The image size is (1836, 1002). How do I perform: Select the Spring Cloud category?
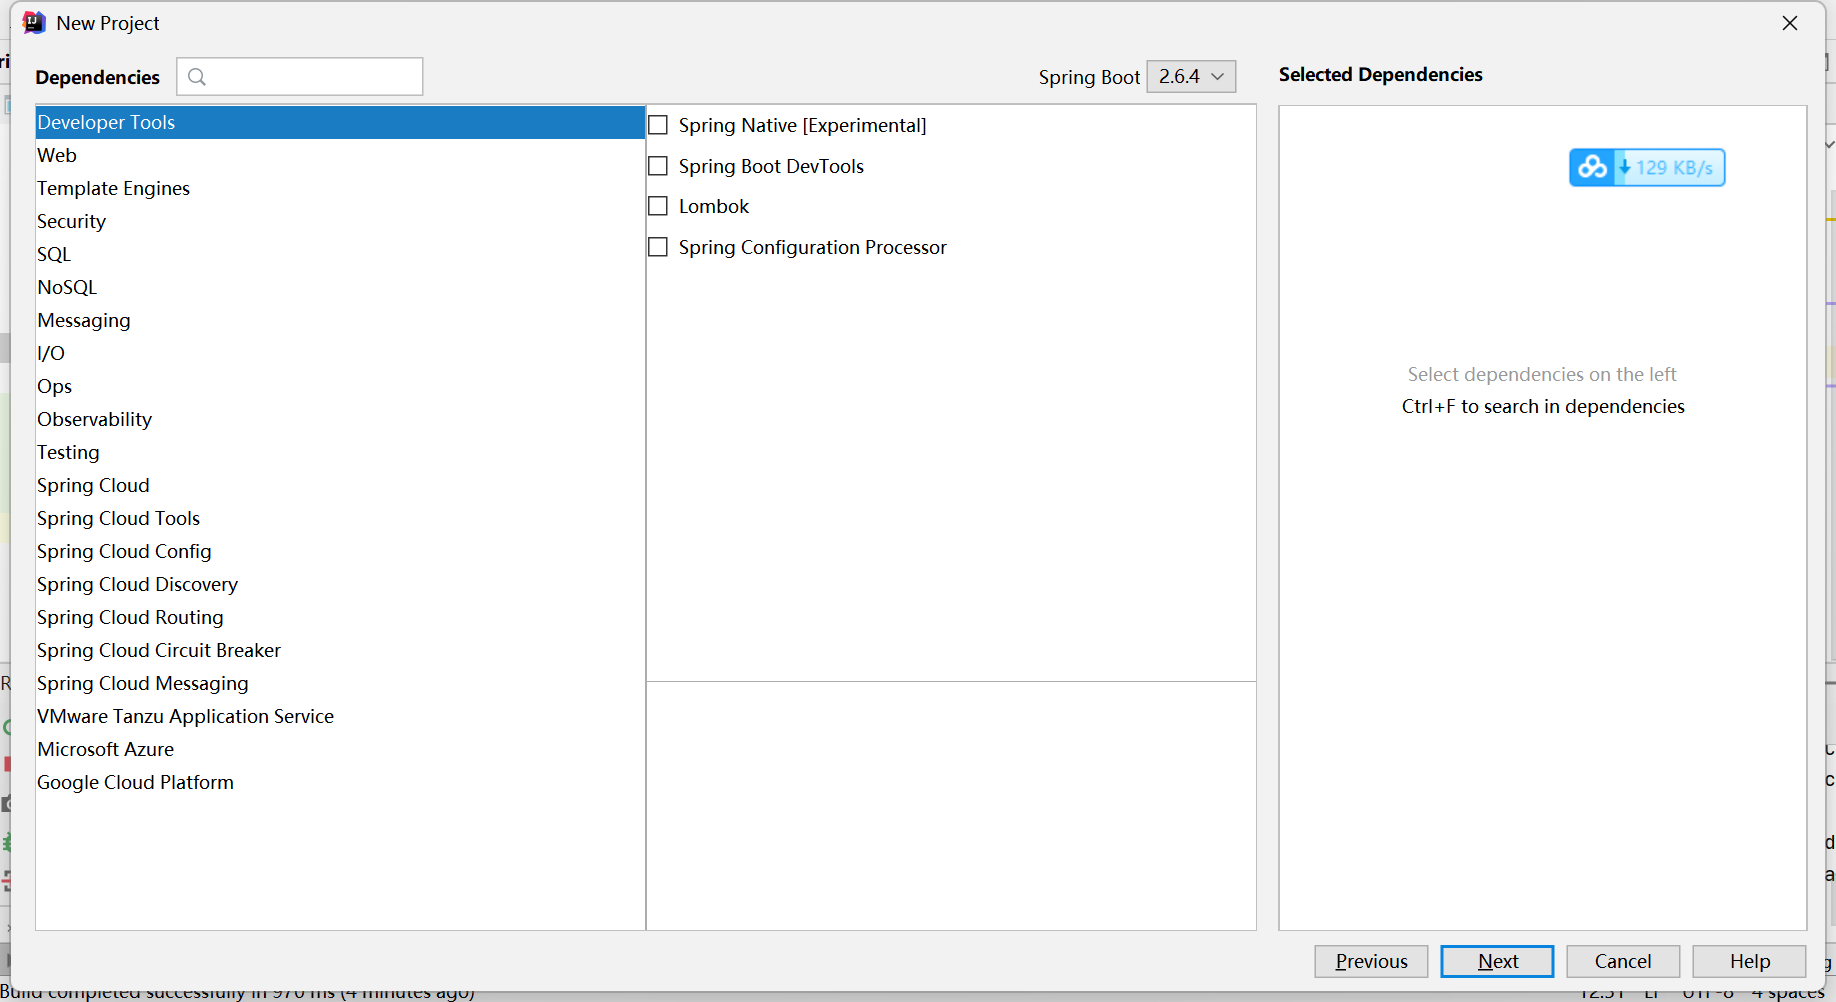point(340,485)
